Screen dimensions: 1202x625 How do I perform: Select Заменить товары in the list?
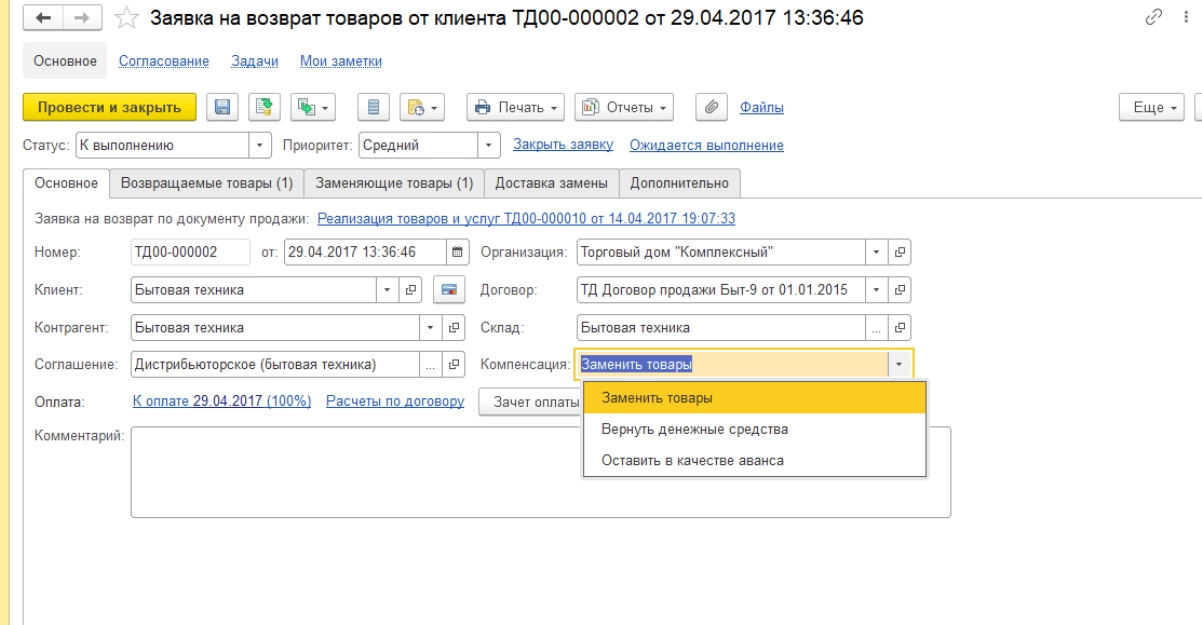tap(755, 398)
